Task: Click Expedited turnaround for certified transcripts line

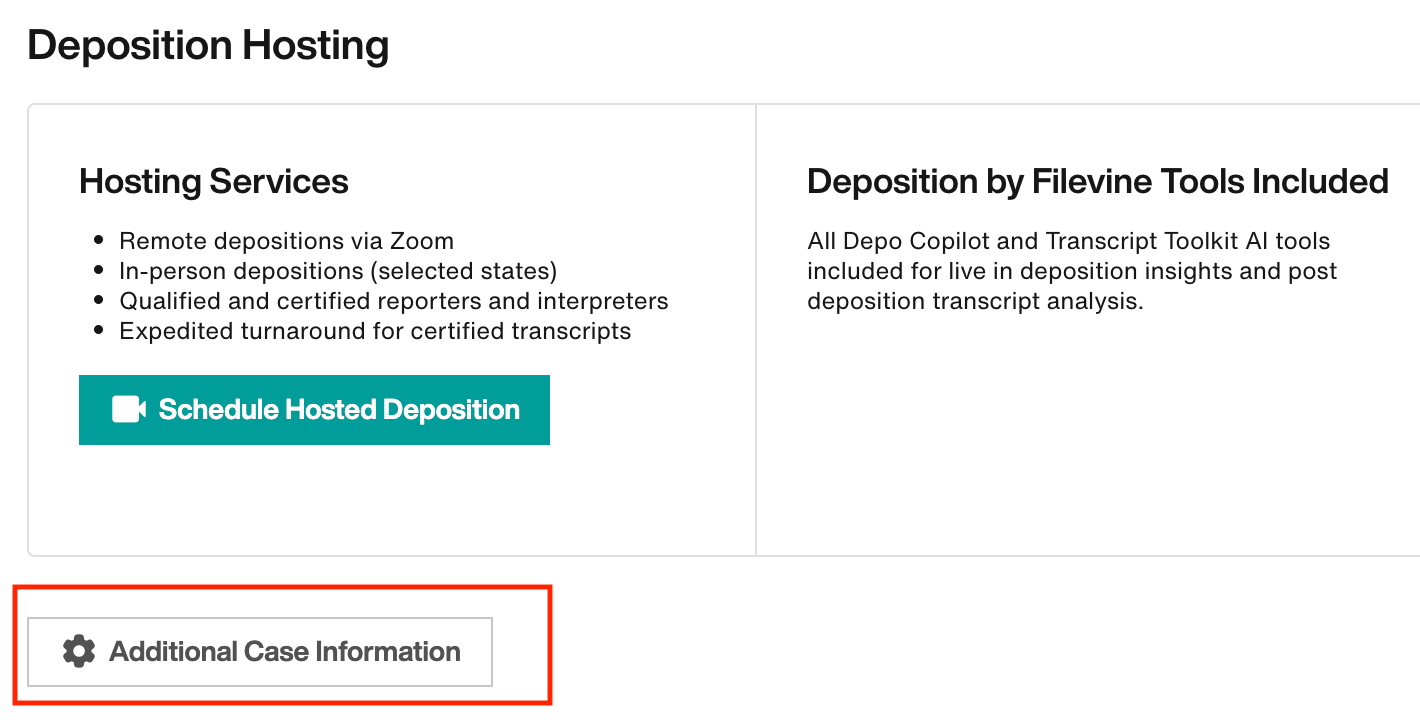Action: point(375,331)
